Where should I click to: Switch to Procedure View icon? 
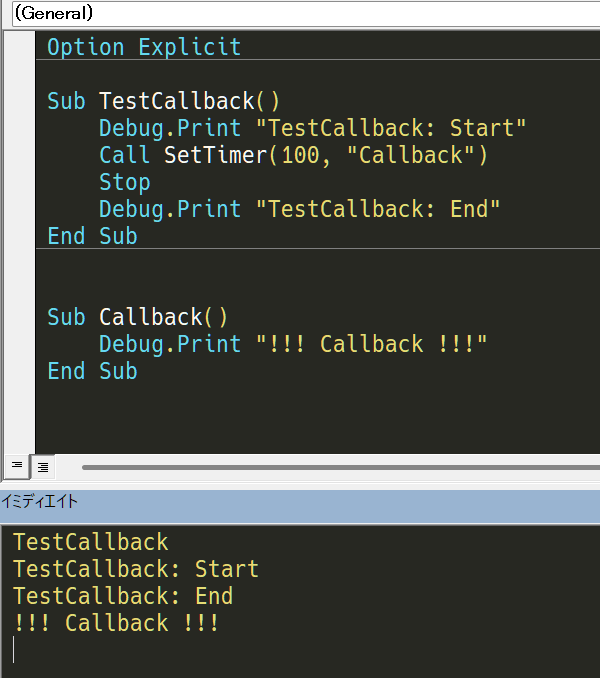17,466
